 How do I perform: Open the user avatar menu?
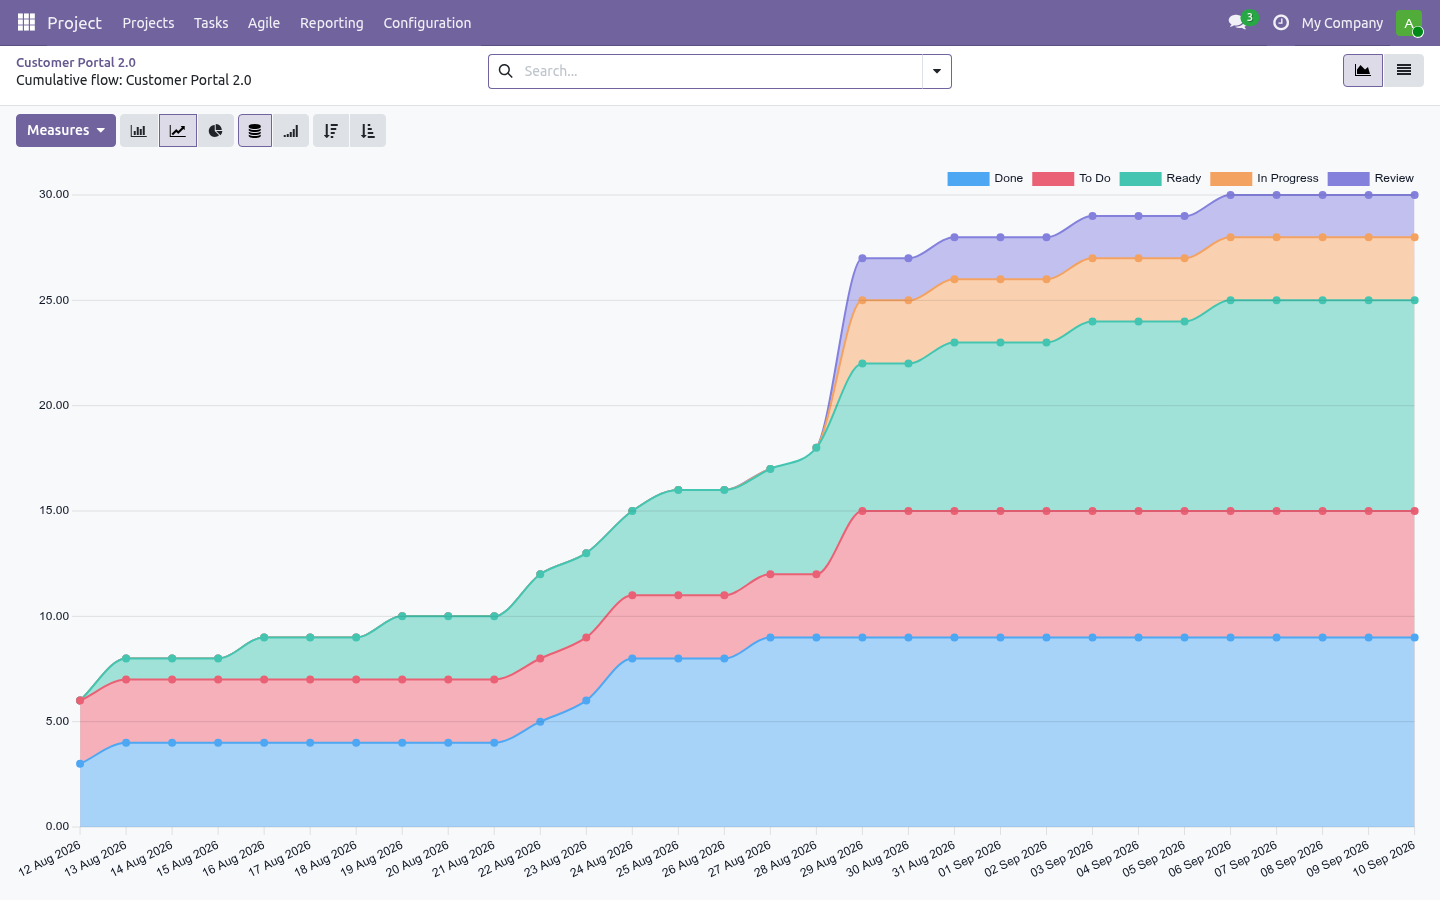pos(1409,22)
